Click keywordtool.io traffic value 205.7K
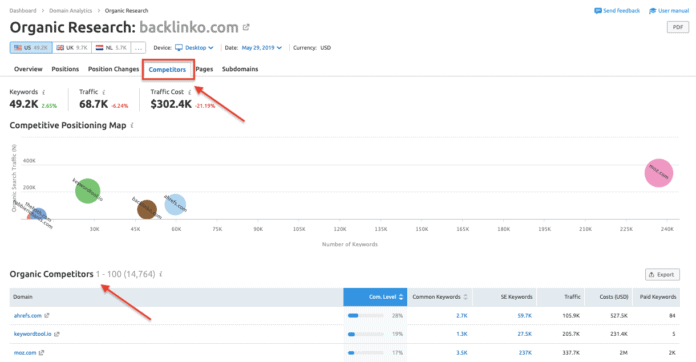The height and width of the screenshot is (362, 696). pyautogui.click(x=571, y=334)
